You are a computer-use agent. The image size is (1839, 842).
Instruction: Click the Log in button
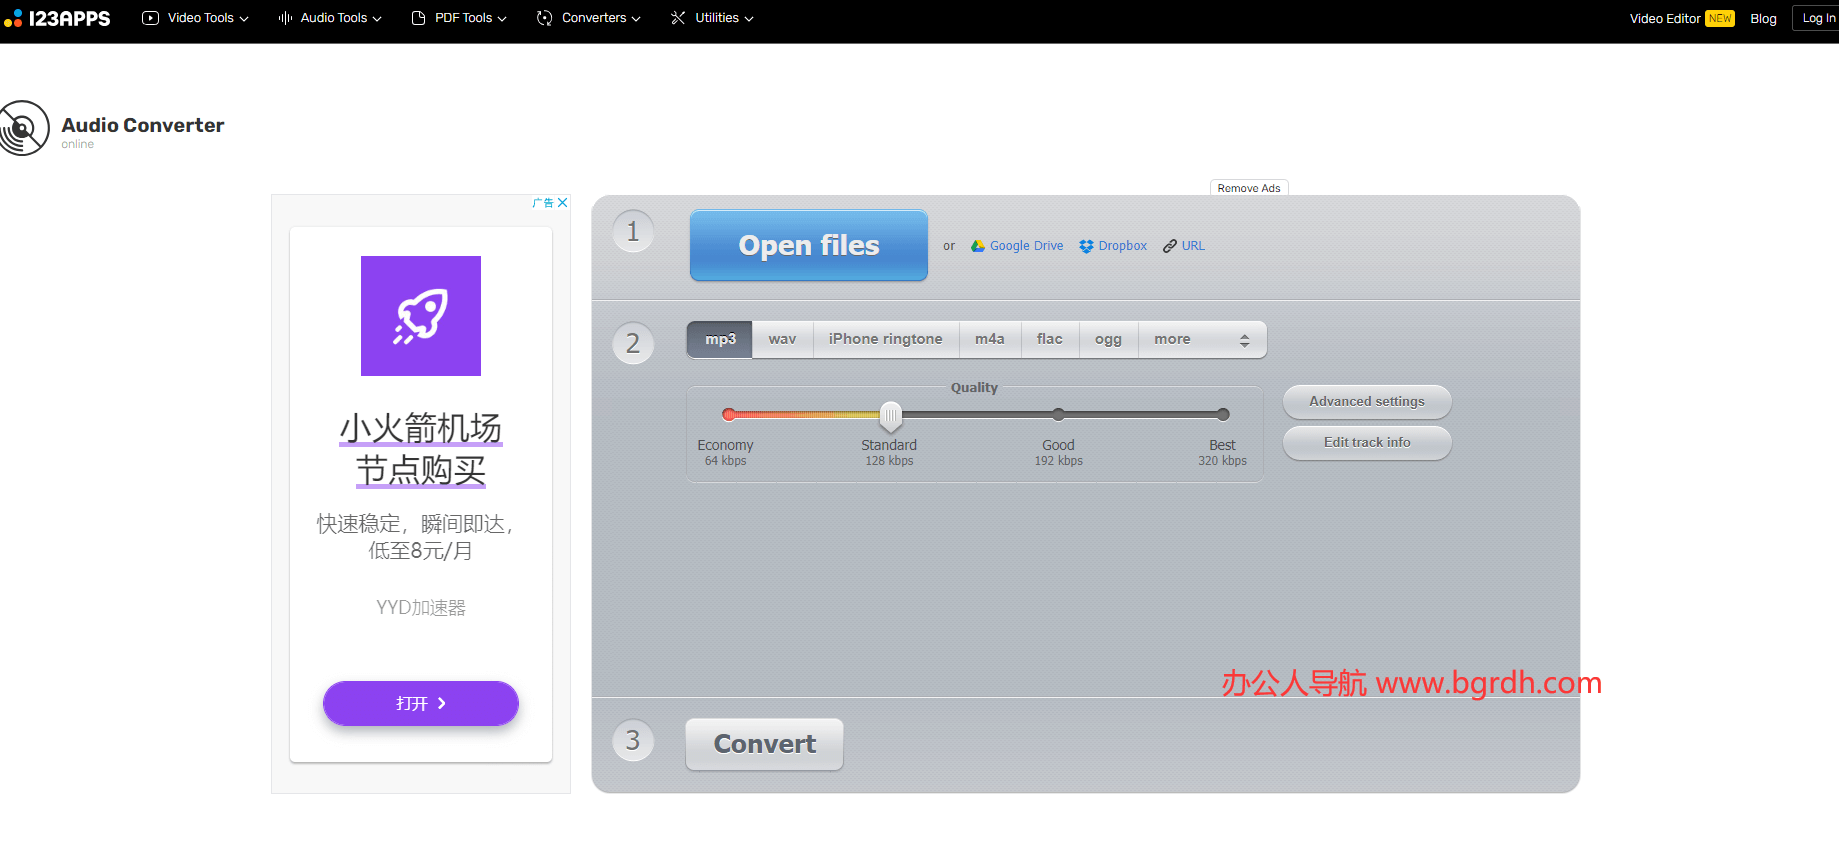1817,18
